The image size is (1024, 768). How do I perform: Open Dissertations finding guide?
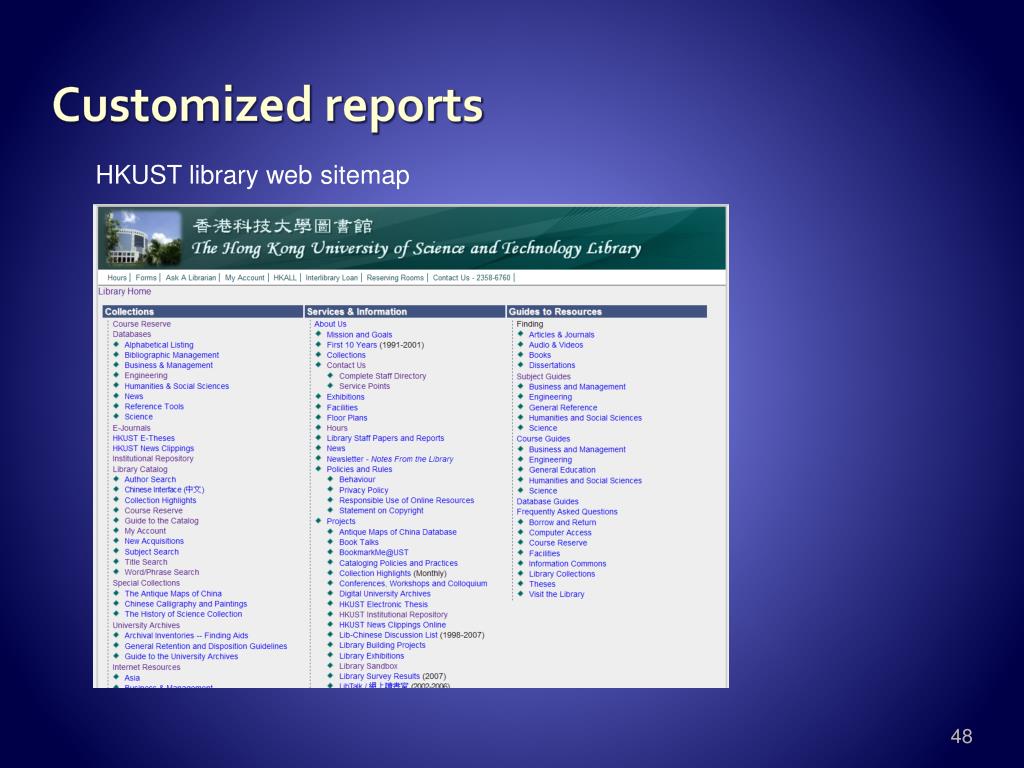pos(552,365)
